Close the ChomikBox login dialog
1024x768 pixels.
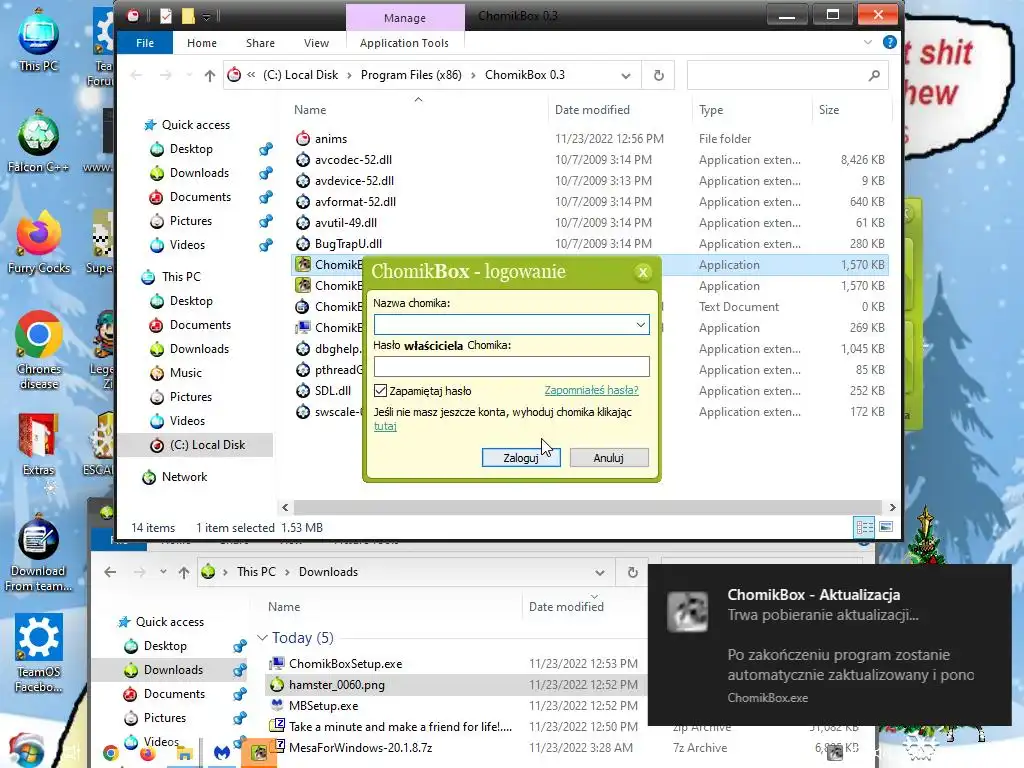pyautogui.click(x=643, y=272)
